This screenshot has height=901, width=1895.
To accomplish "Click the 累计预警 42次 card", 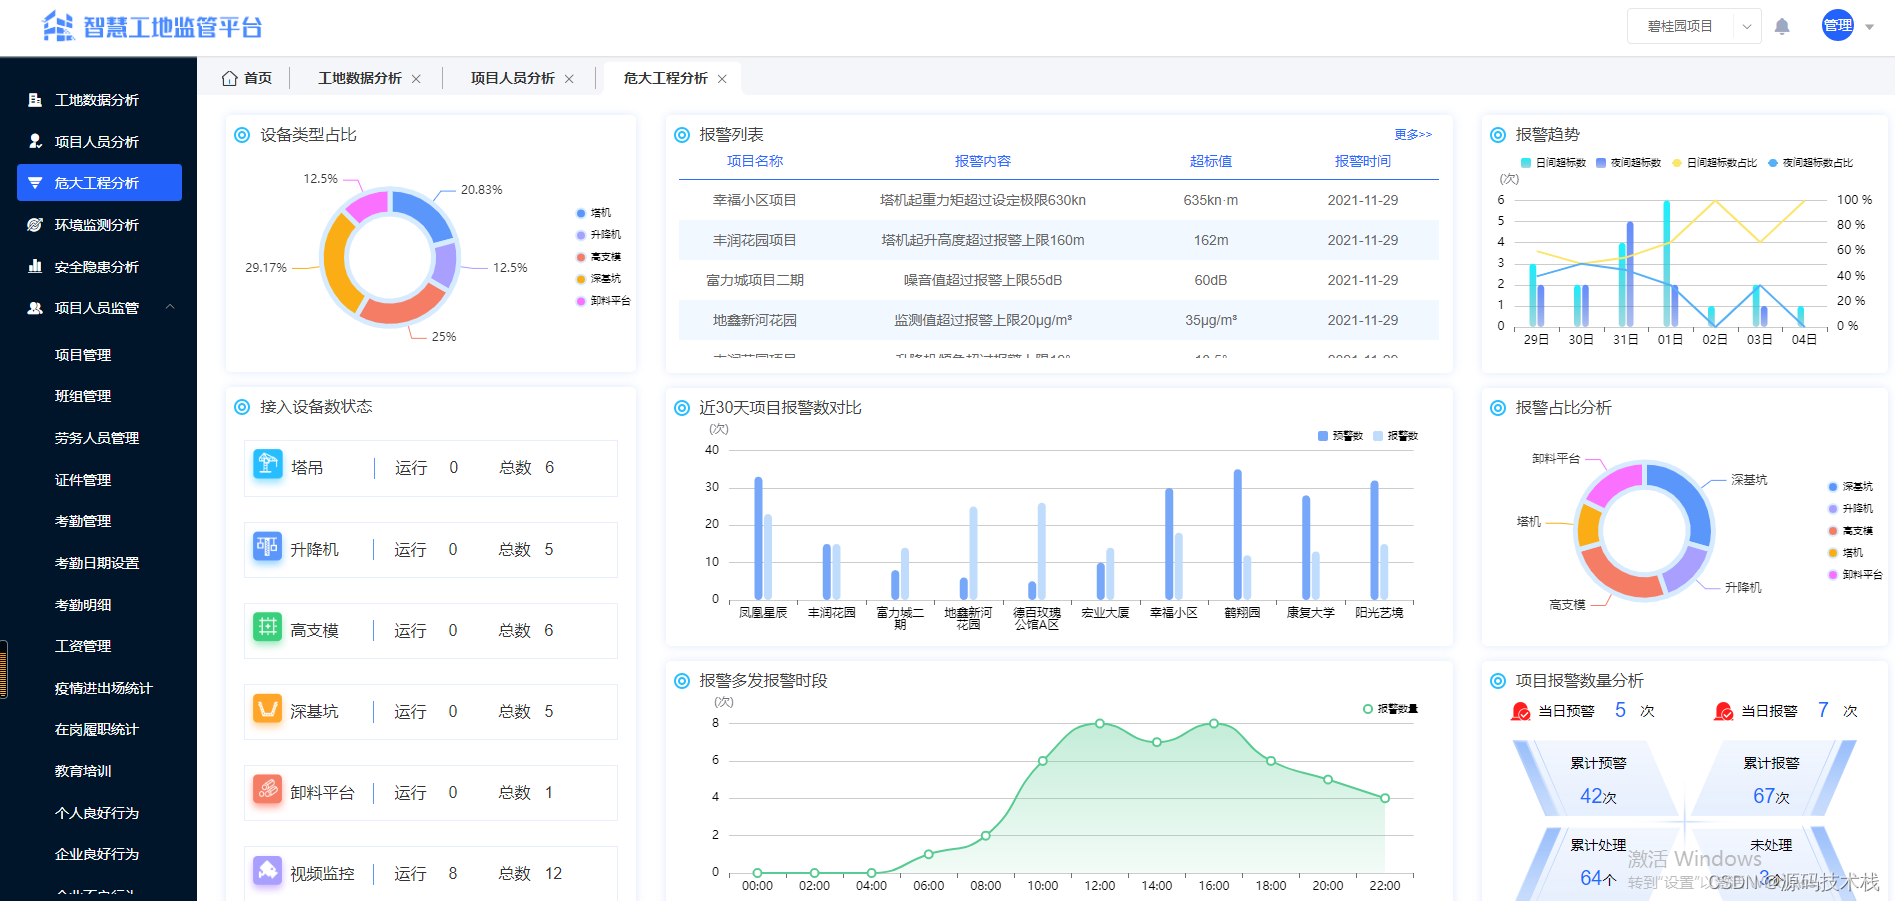I will (1598, 779).
